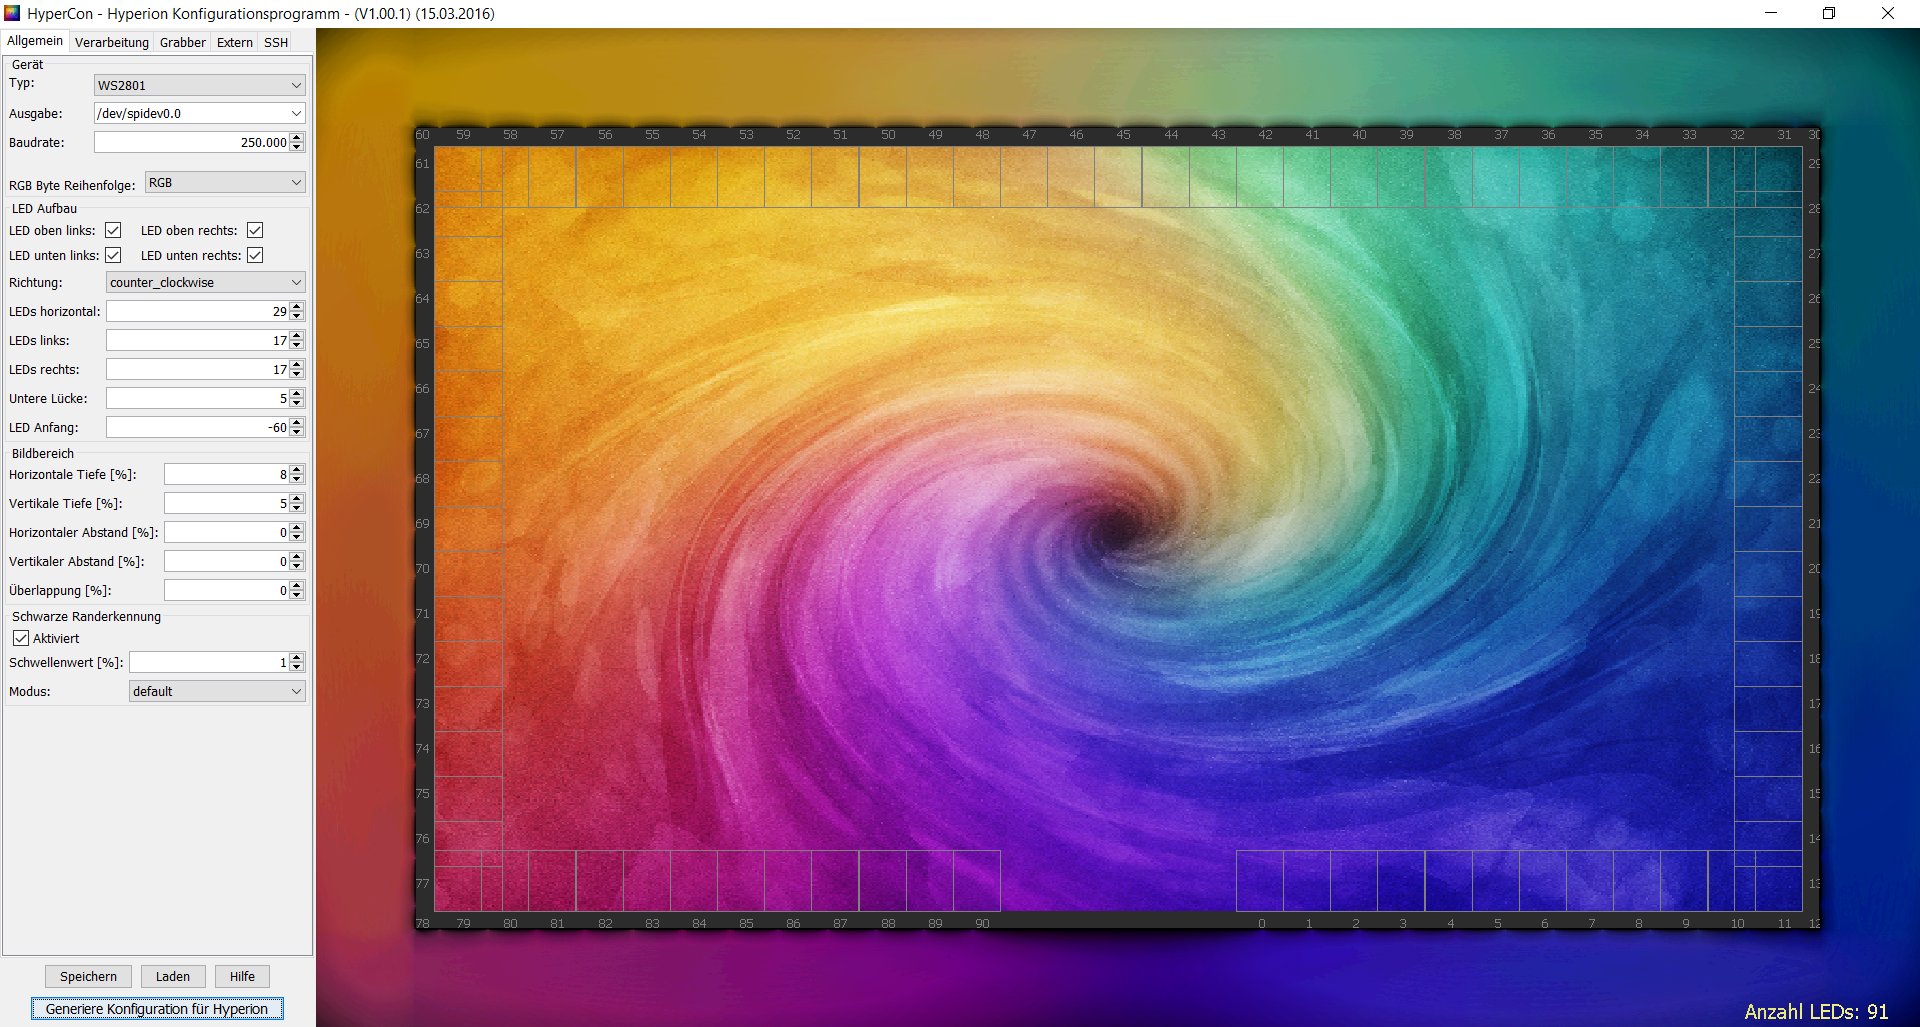1920x1027 pixels.
Task: Increase the Baudrate spinner up arrow
Action: pyautogui.click(x=297, y=138)
